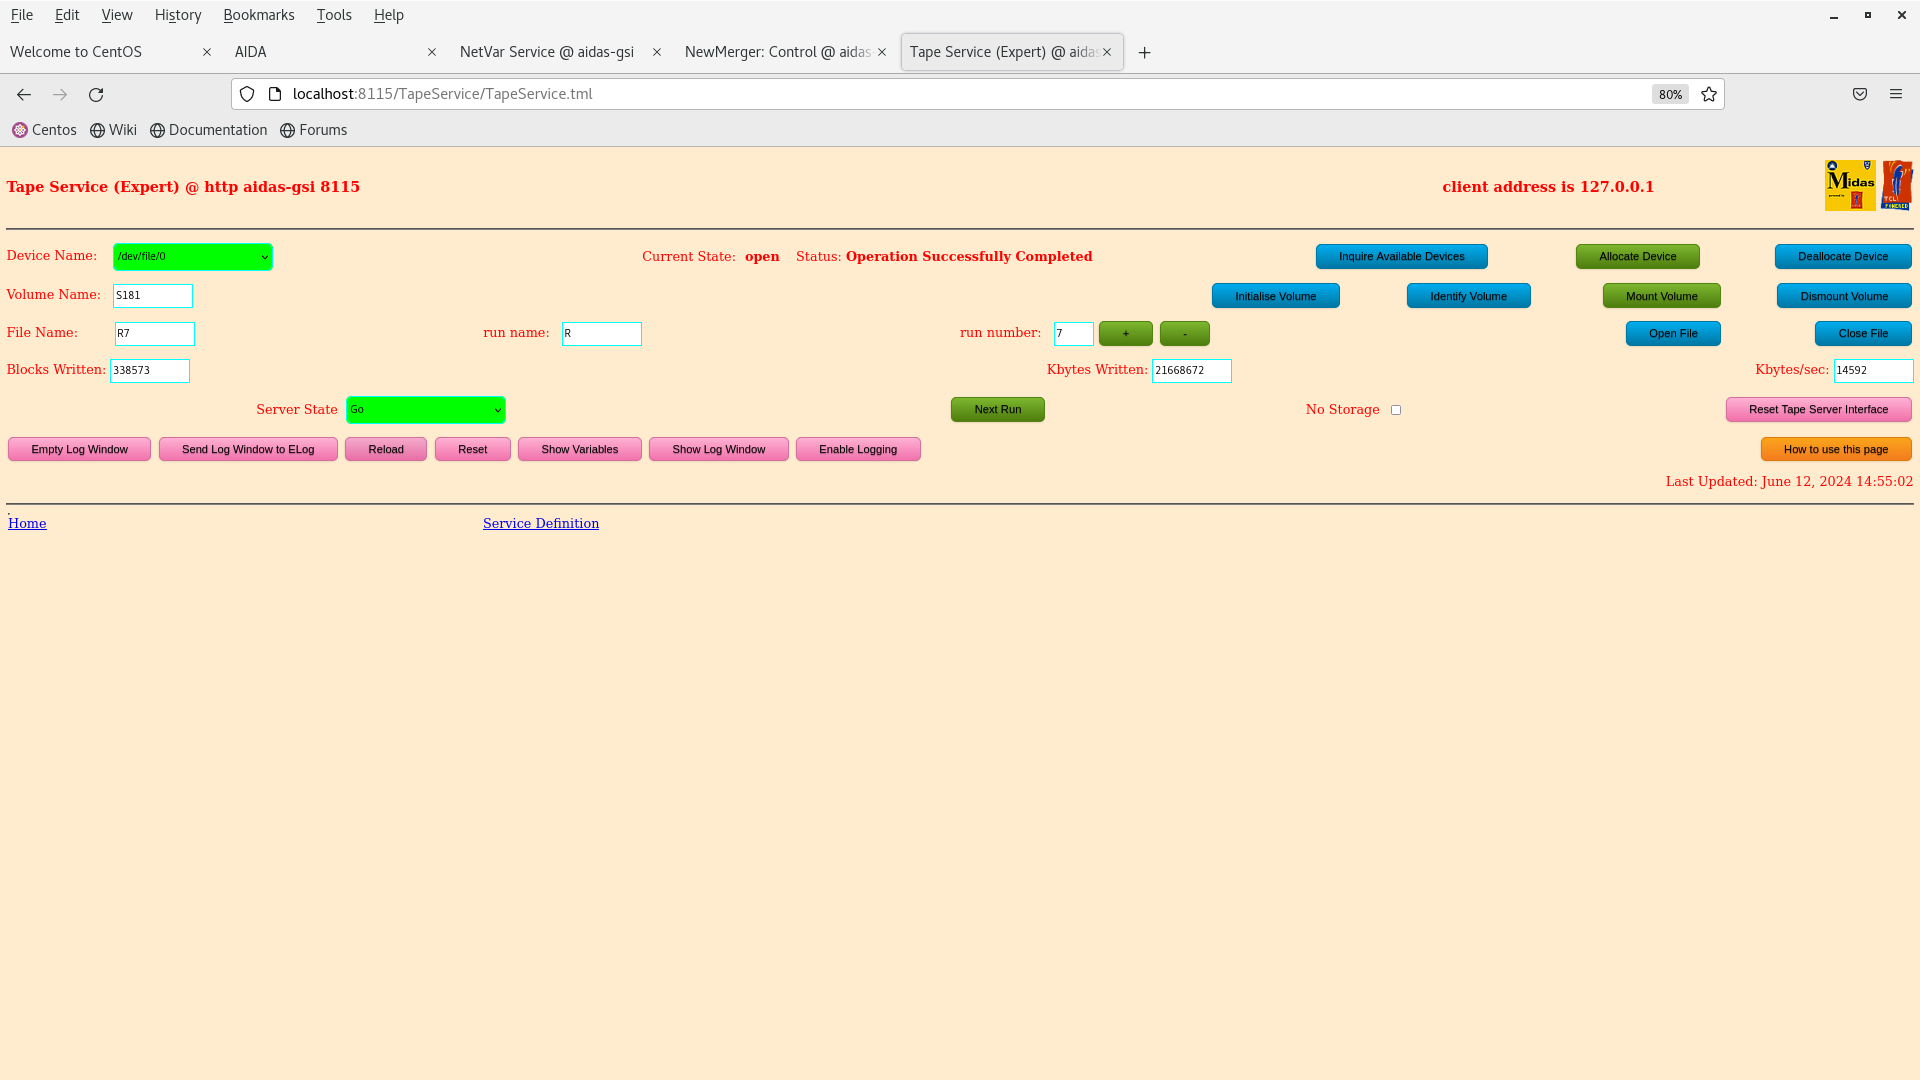The height and width of the screenshot is (1080, 1920).
Task: Click the Open File button
Action: click(1672, 332)
